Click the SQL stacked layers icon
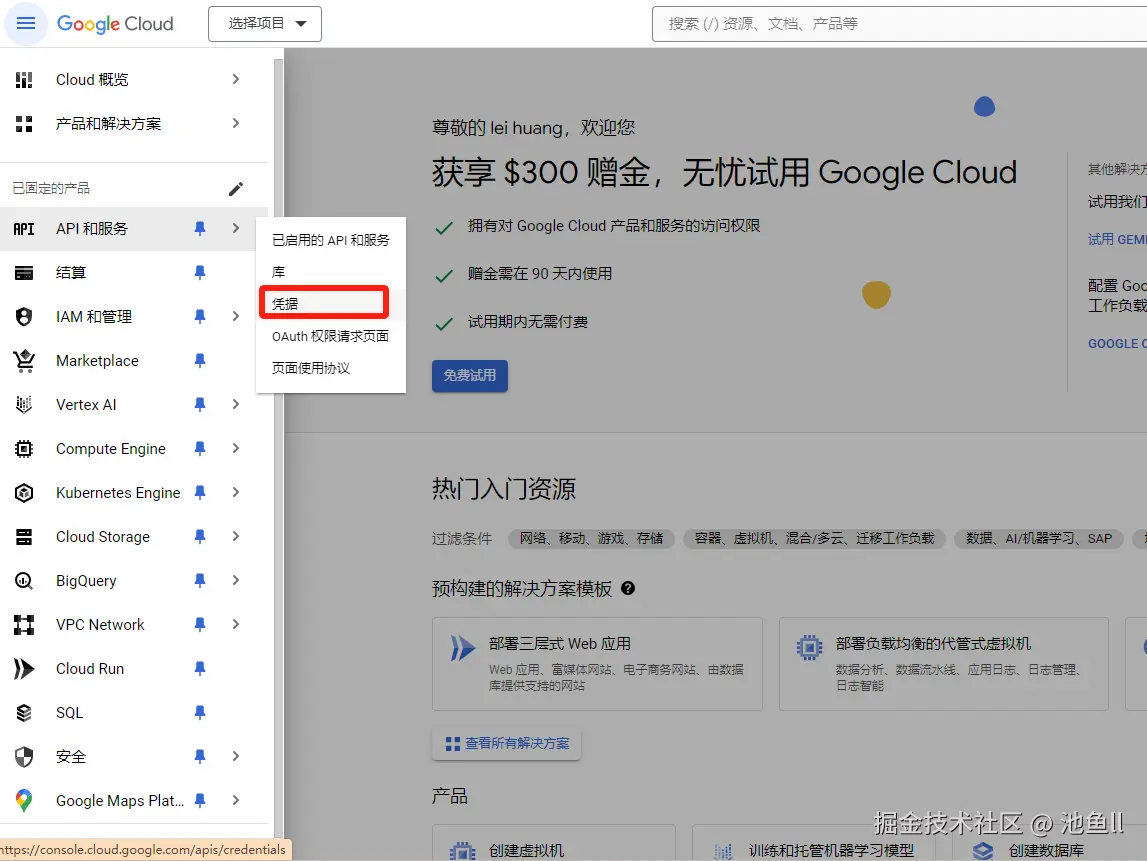 coord(24,713)
